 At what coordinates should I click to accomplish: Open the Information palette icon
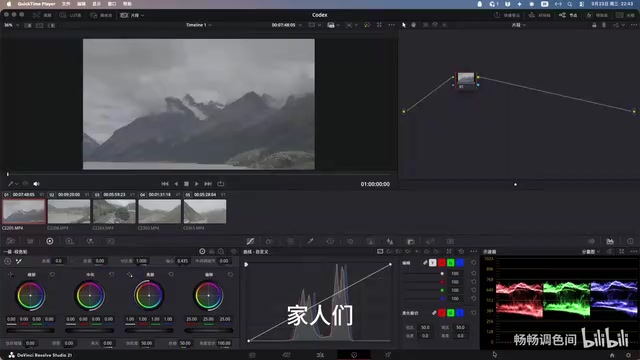(630, 241)
